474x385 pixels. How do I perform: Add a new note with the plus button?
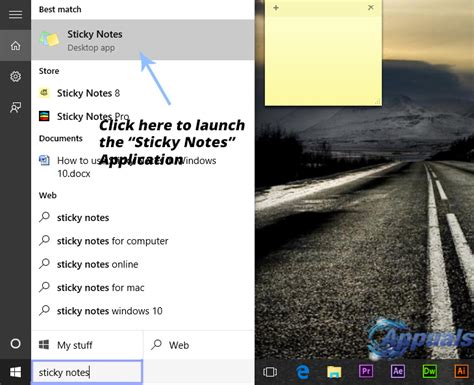click(276, 8)
